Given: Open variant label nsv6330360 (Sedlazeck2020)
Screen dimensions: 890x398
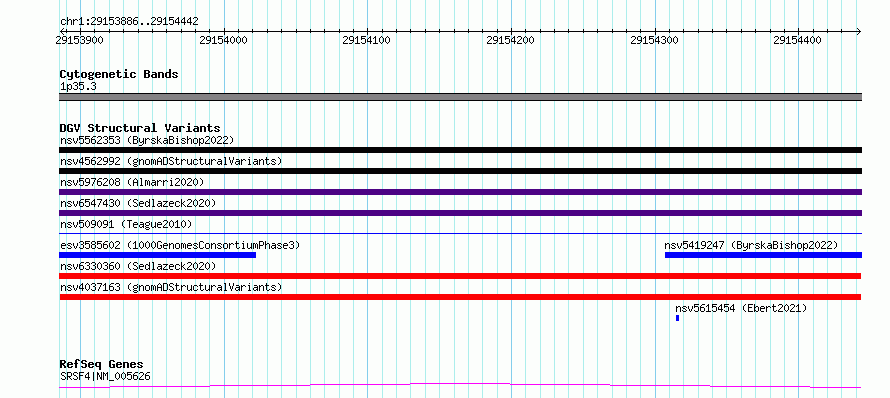Looking at the screenshot, I should pyautogui.click(x=138, y=266).
